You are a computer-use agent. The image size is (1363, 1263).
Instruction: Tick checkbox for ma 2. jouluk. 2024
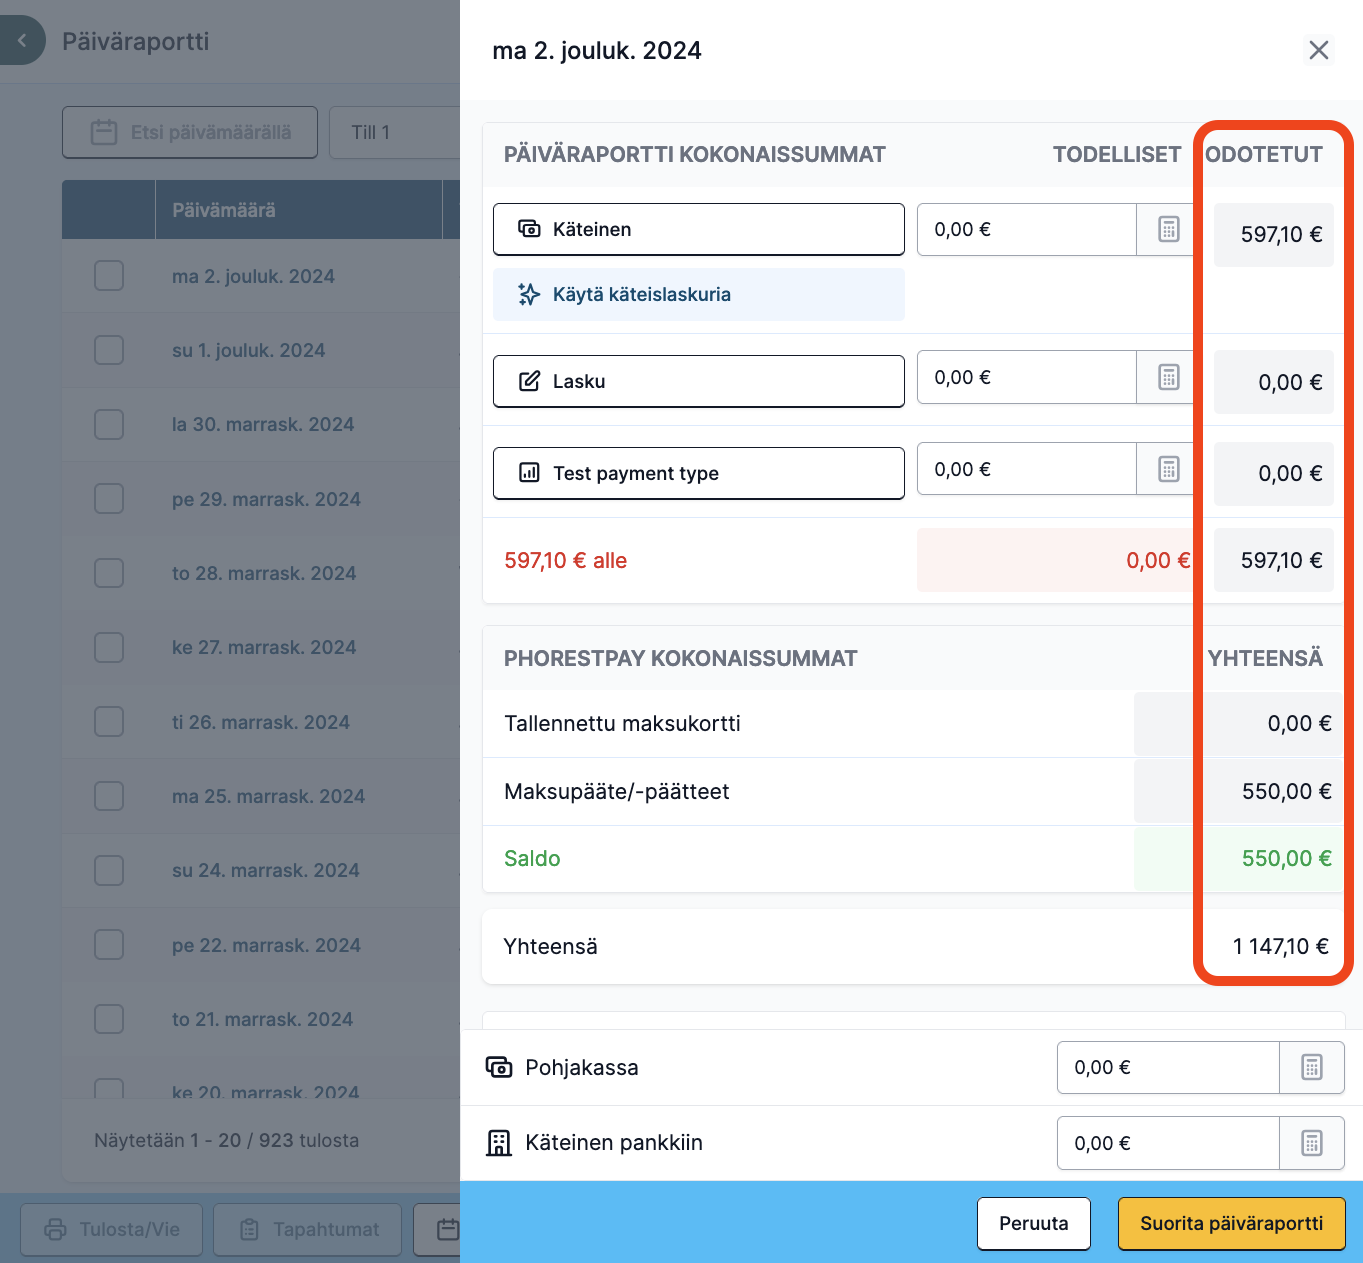click(x=109, y=276)
